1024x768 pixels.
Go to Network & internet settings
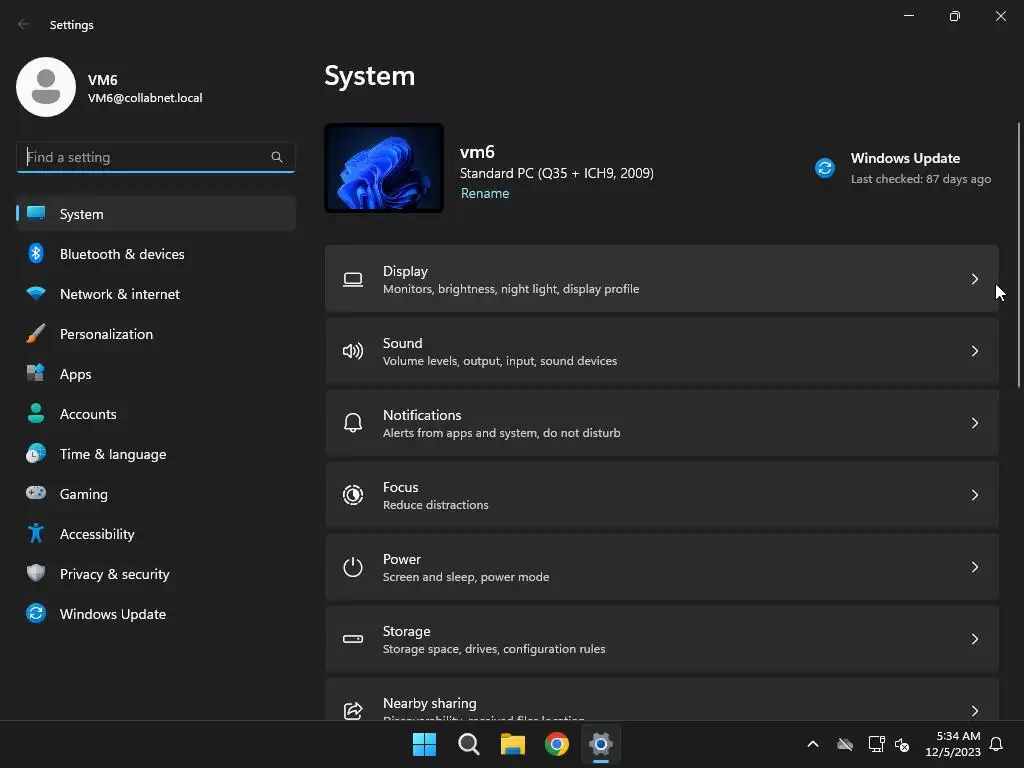(x=156, y=293)
